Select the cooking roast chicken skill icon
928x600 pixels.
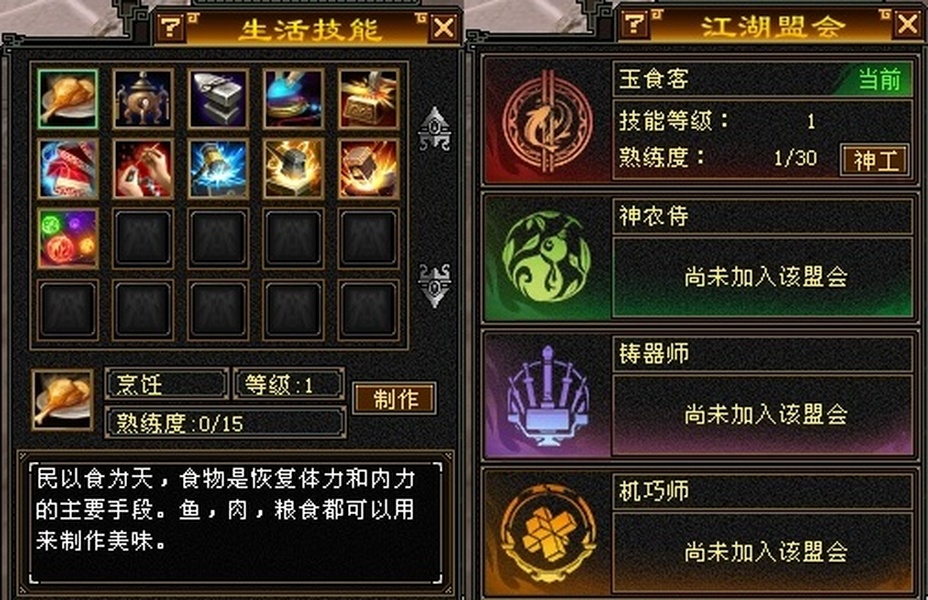coord(67,99)
